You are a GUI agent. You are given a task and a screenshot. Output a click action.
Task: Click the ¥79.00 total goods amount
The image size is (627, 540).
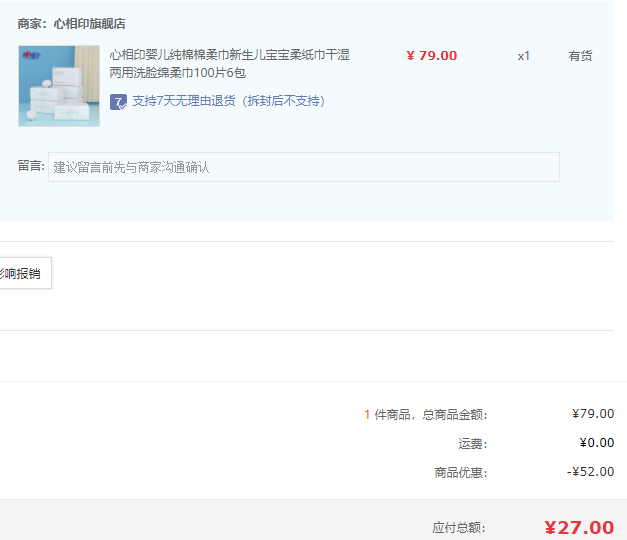pos(592,413)
